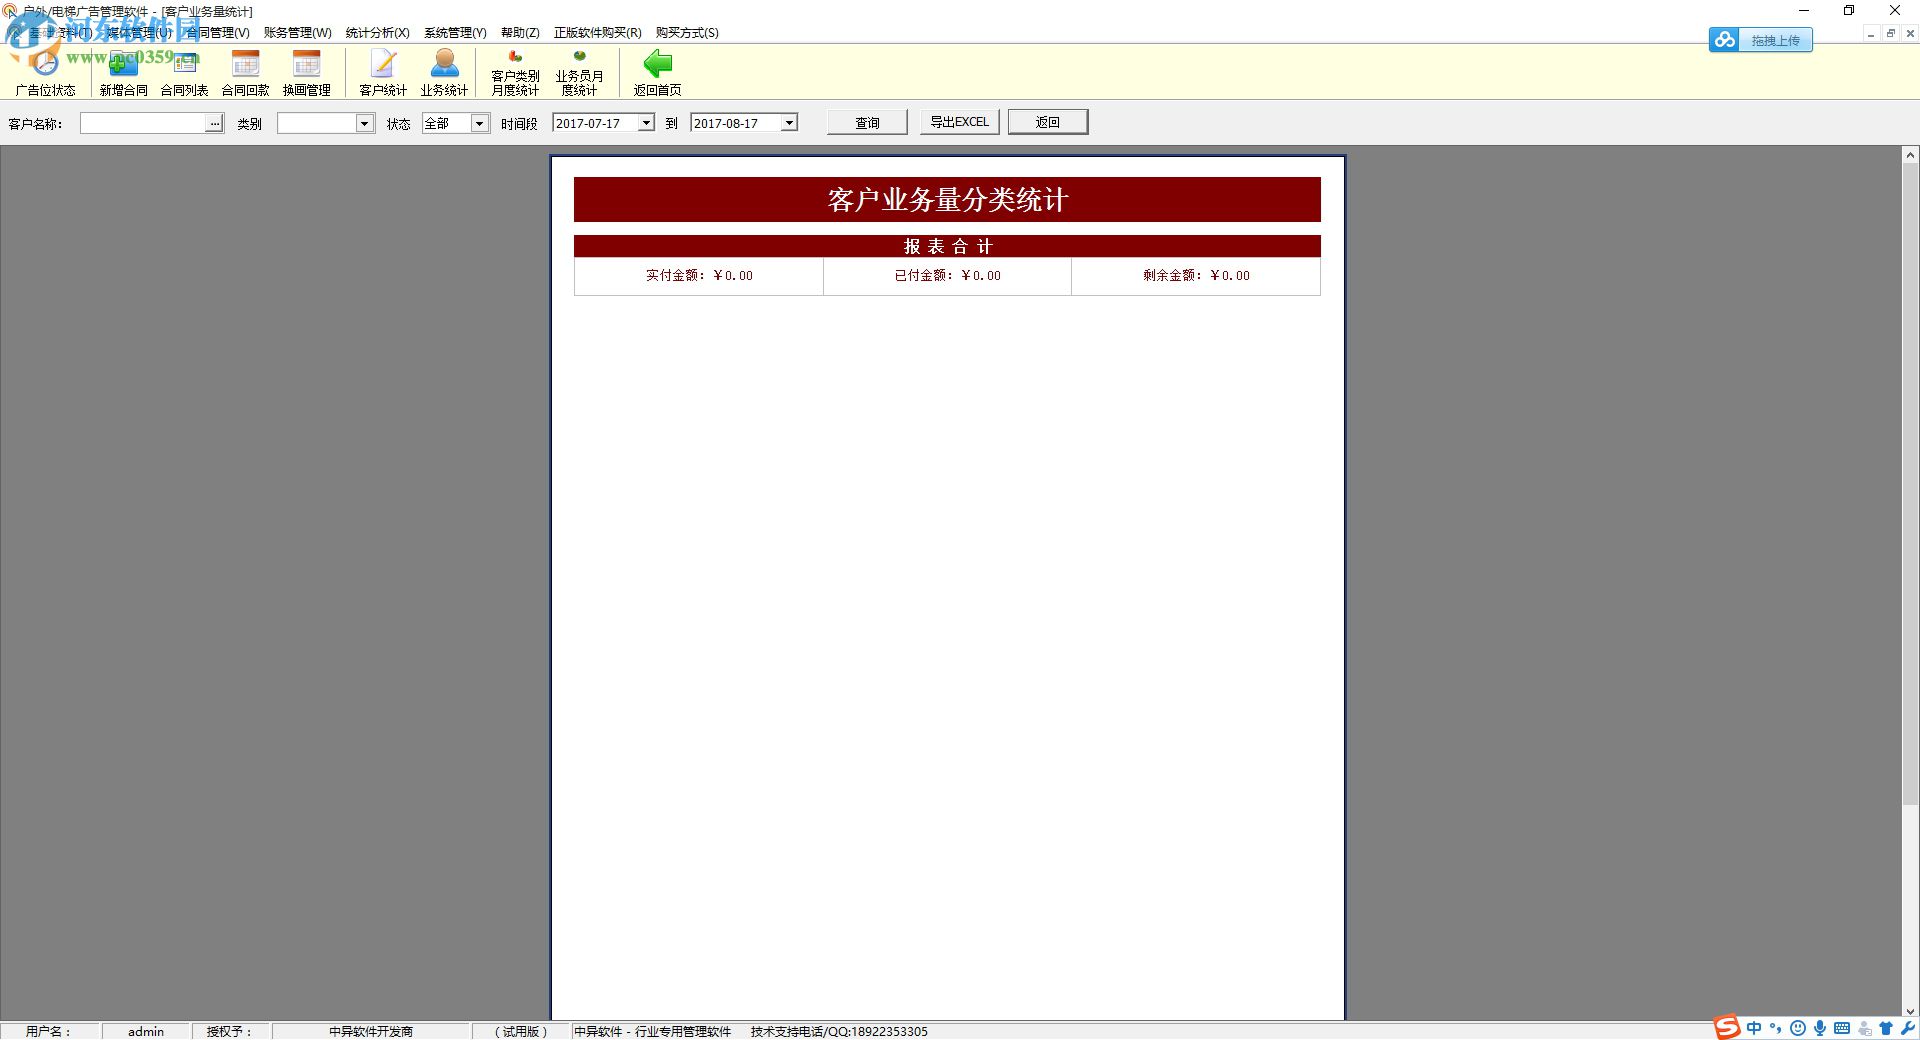Viewport: 1920px width, 1040px height.
Task: Toggle the 中 Chinese input mode icon
Action: pyautogui.click(x=1754, y=1028)
